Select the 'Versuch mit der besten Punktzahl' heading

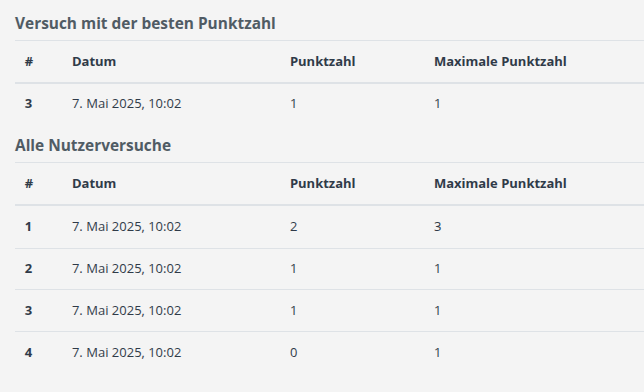coord(145,23)
